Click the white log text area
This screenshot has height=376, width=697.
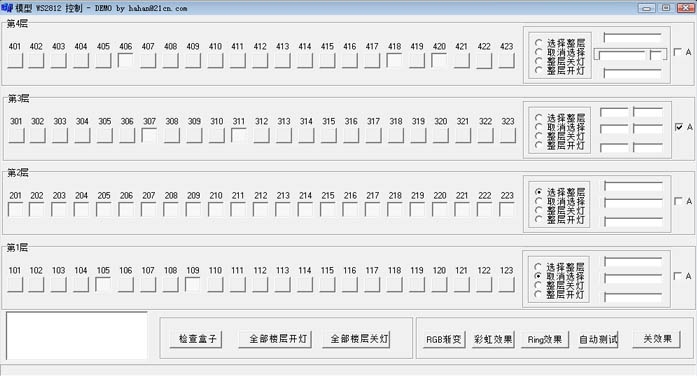point(76,336)
